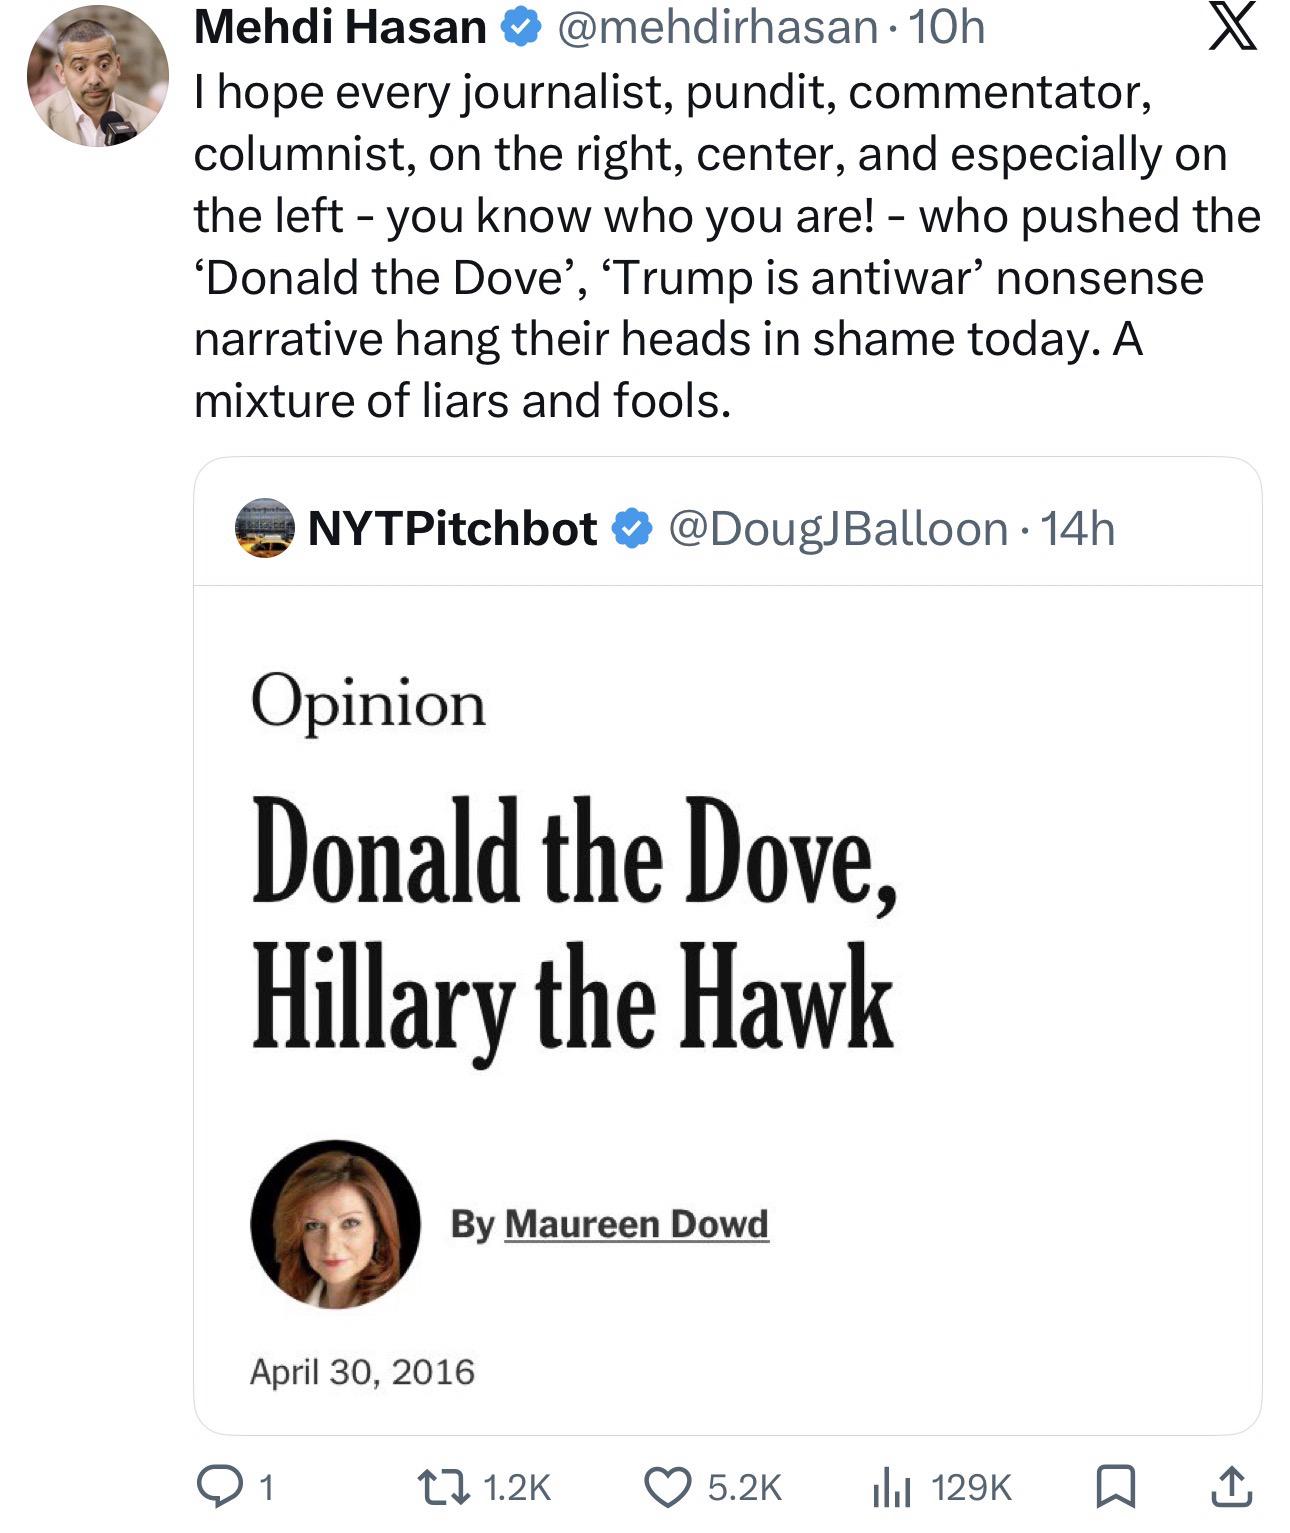Like the tweet with heart icon
1290x1533 pixels.
click(668, 1486)
